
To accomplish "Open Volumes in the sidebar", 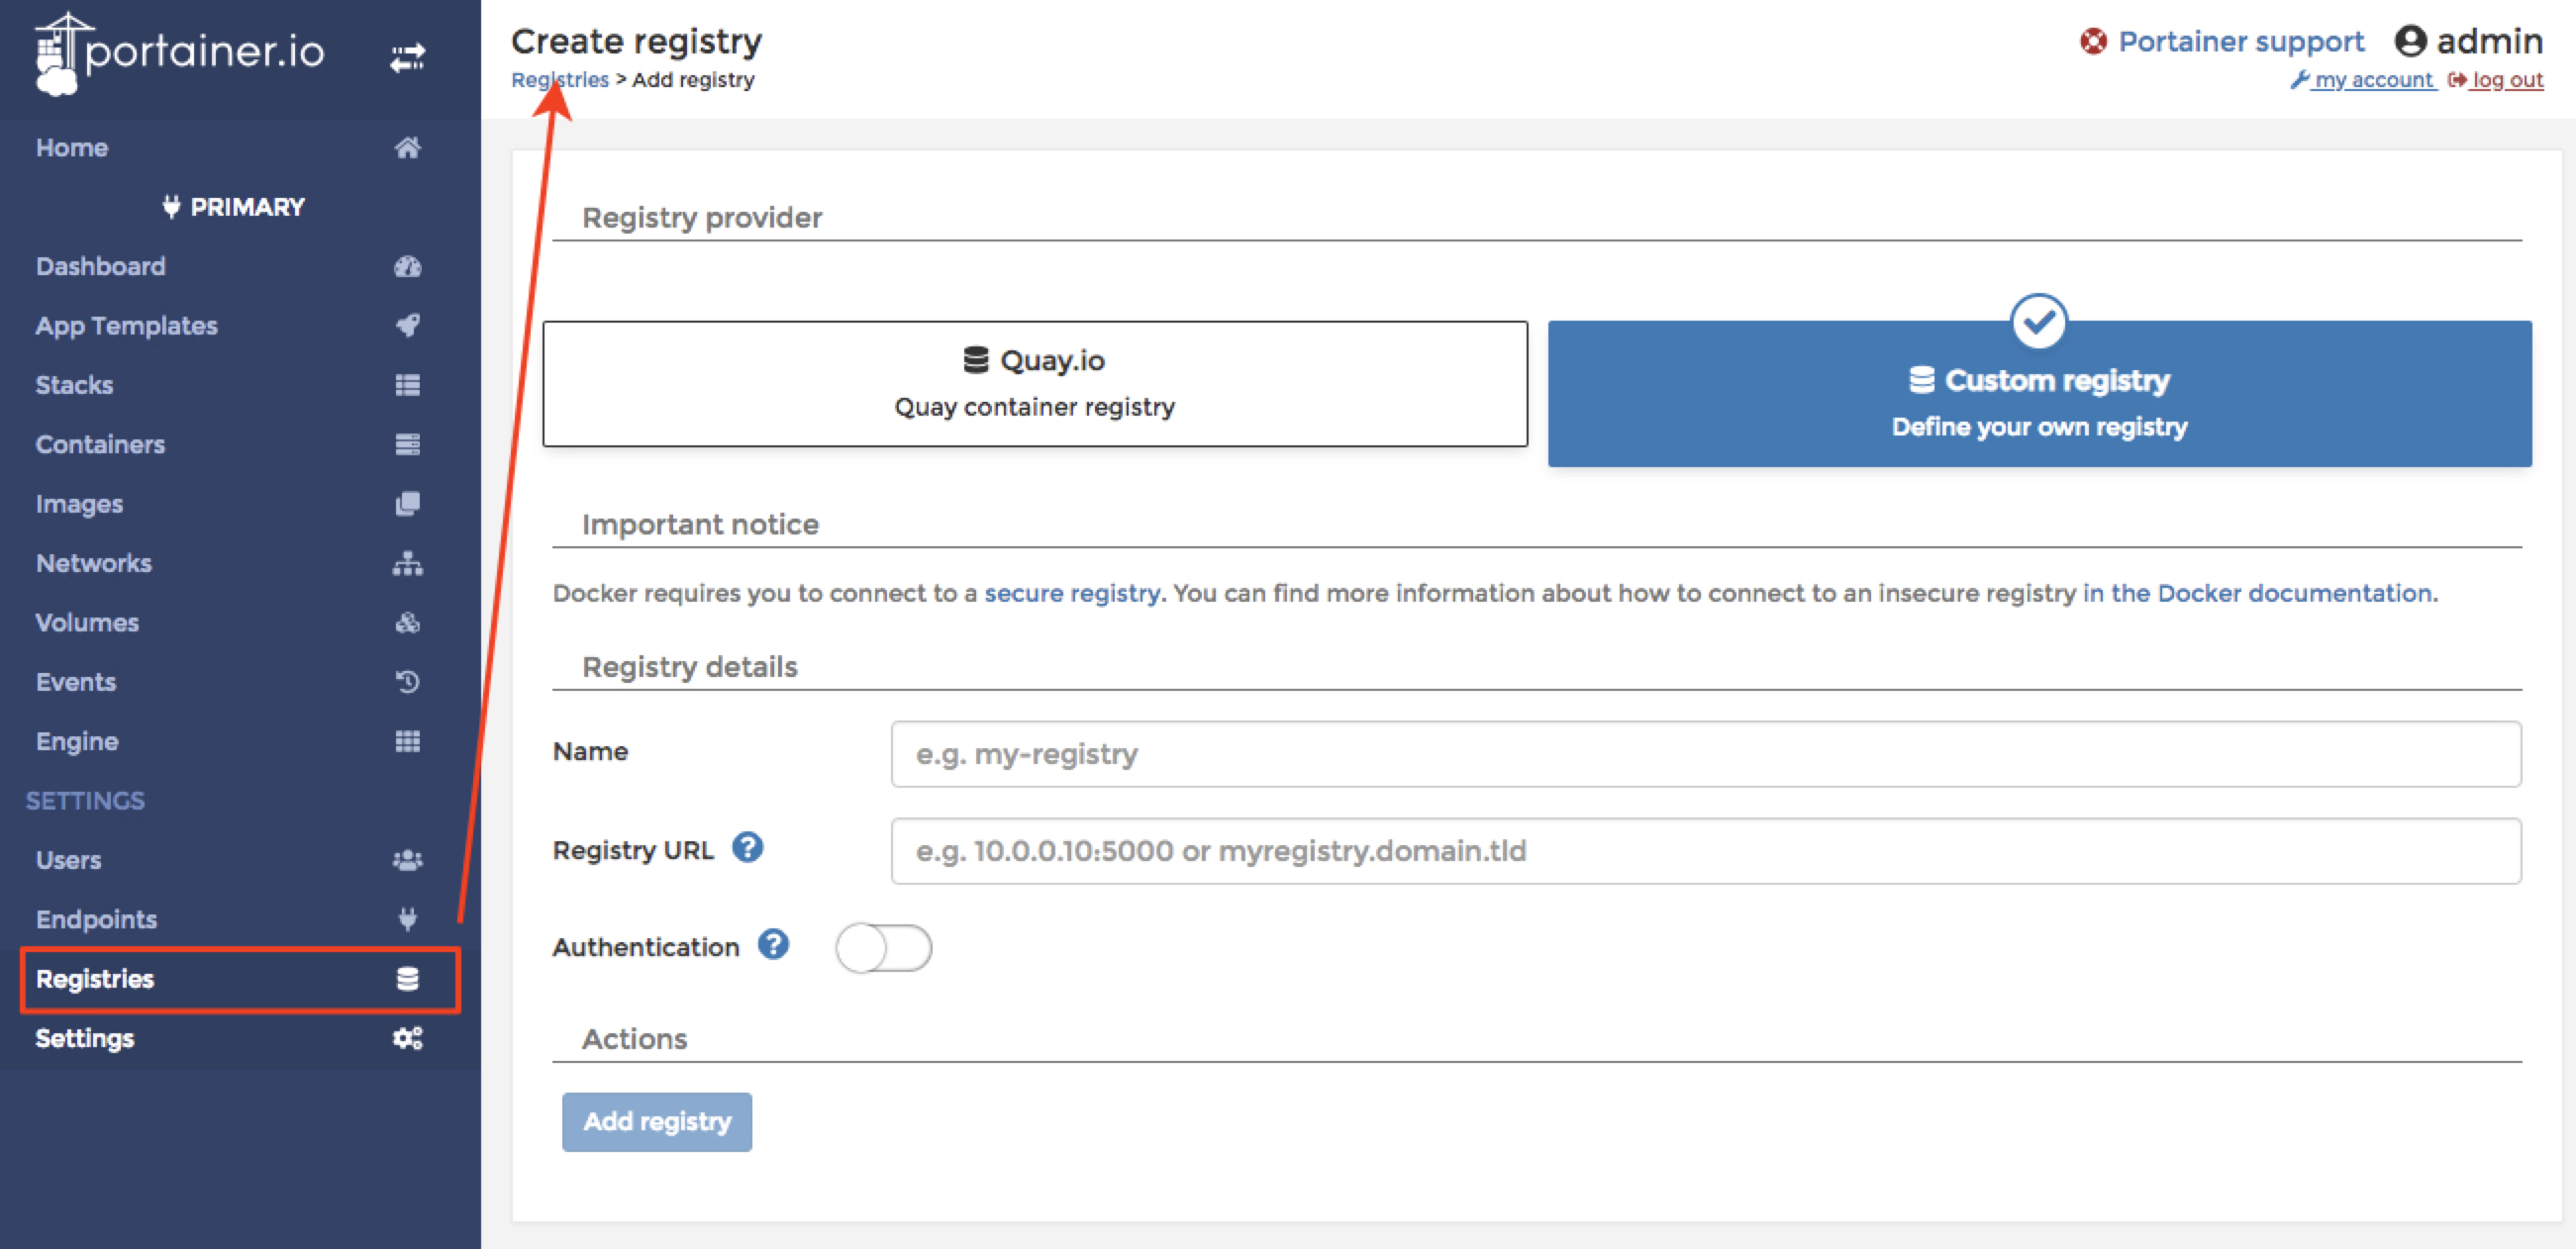I will click(x=87, y=622).
